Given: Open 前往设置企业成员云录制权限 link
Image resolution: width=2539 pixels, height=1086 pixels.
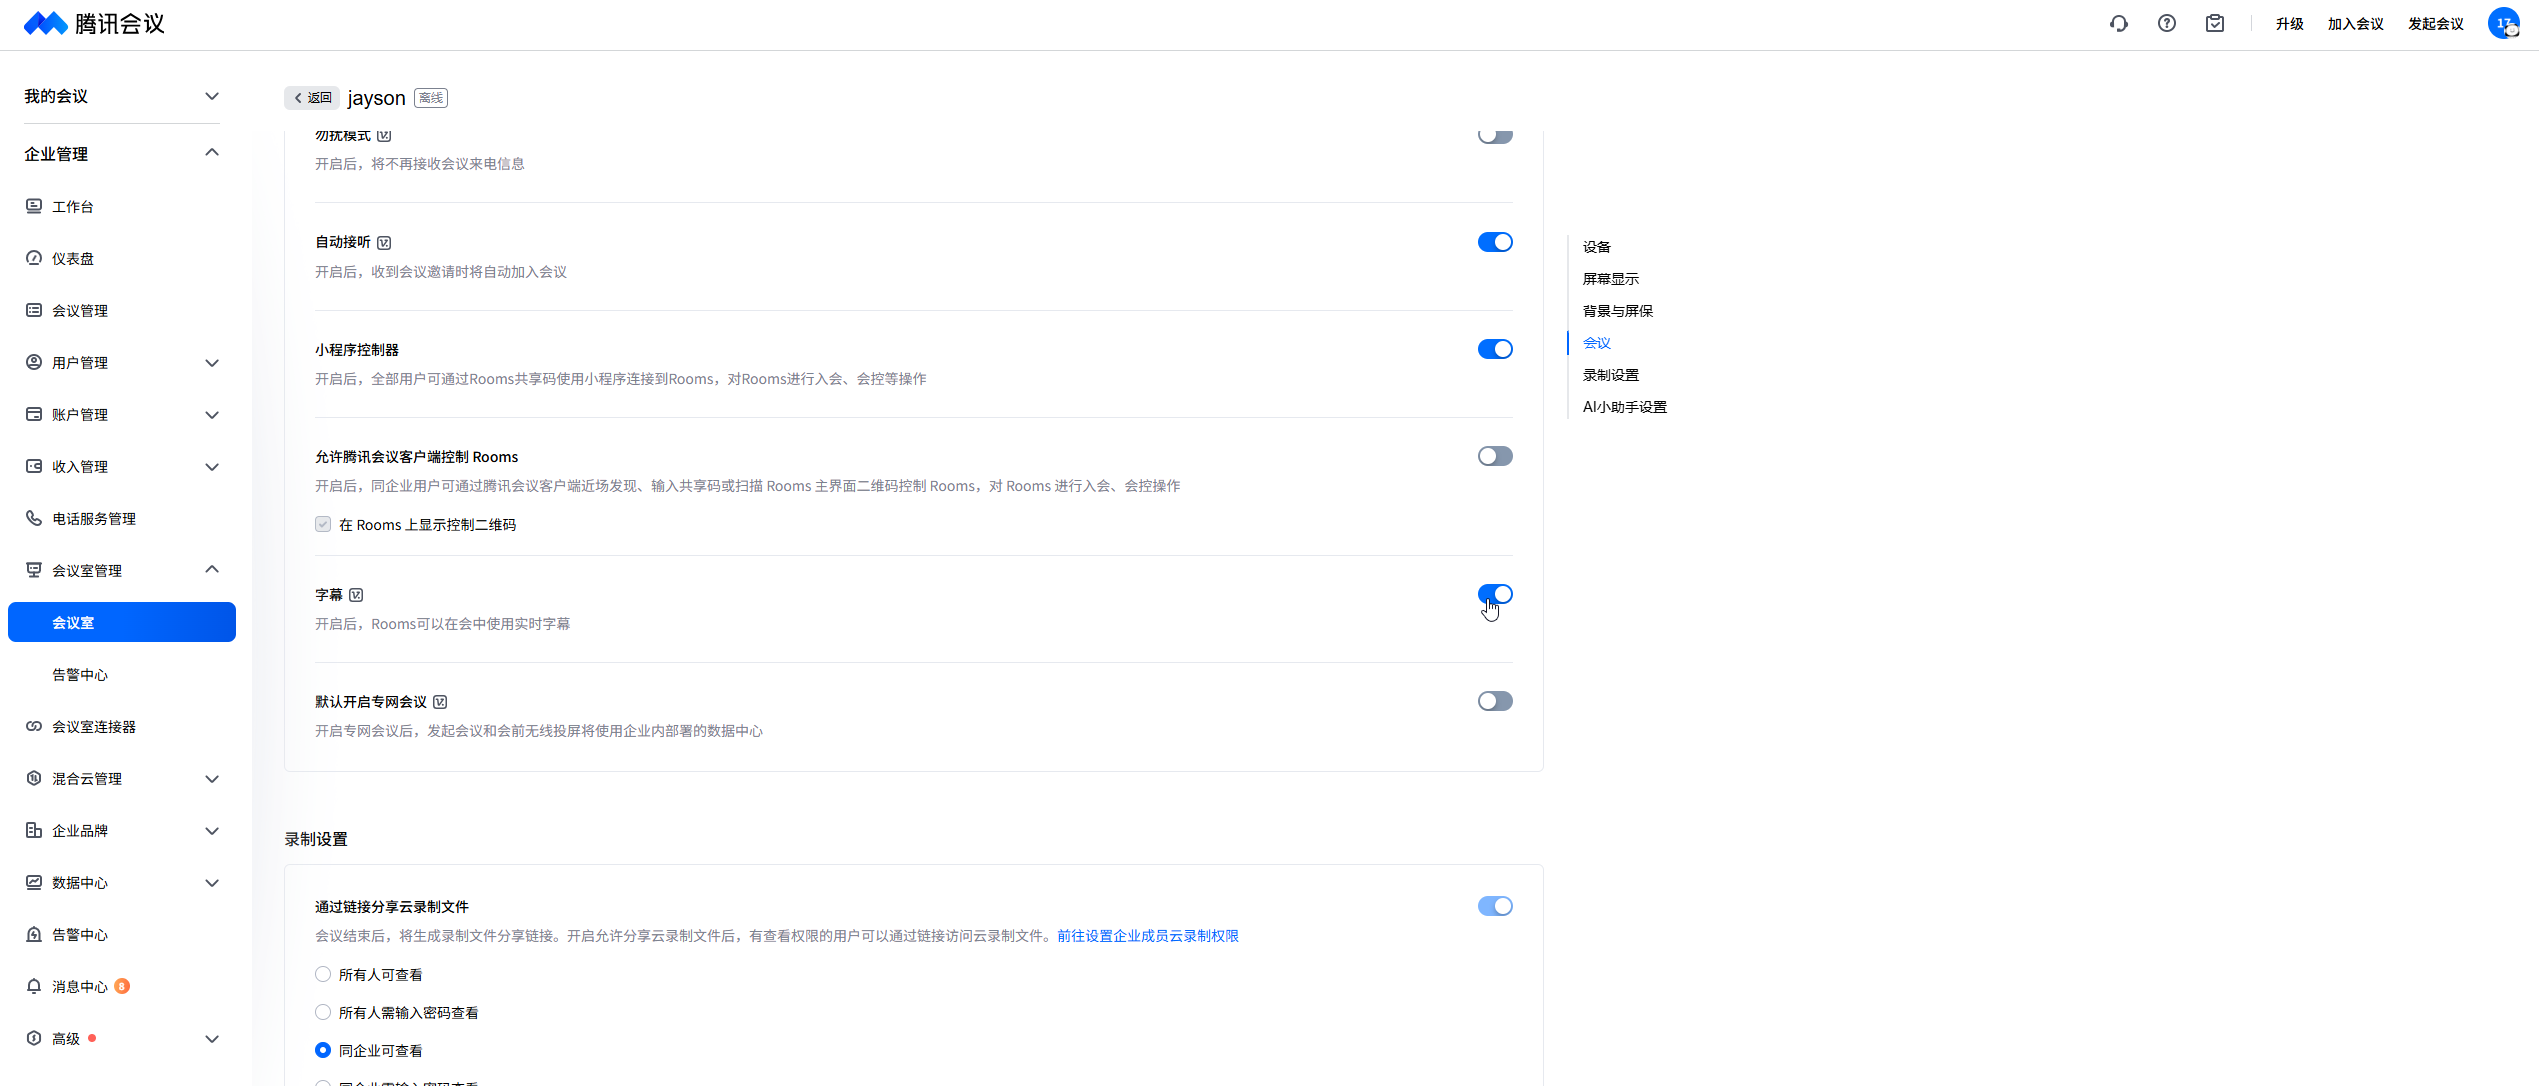Looking at the screenshot, I should pos(1147,936).
